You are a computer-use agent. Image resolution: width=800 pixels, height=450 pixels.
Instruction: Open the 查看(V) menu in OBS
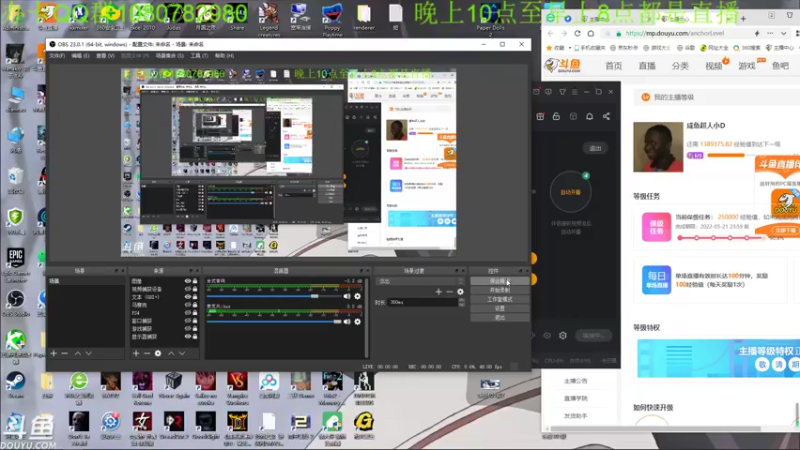click(105, 56)
